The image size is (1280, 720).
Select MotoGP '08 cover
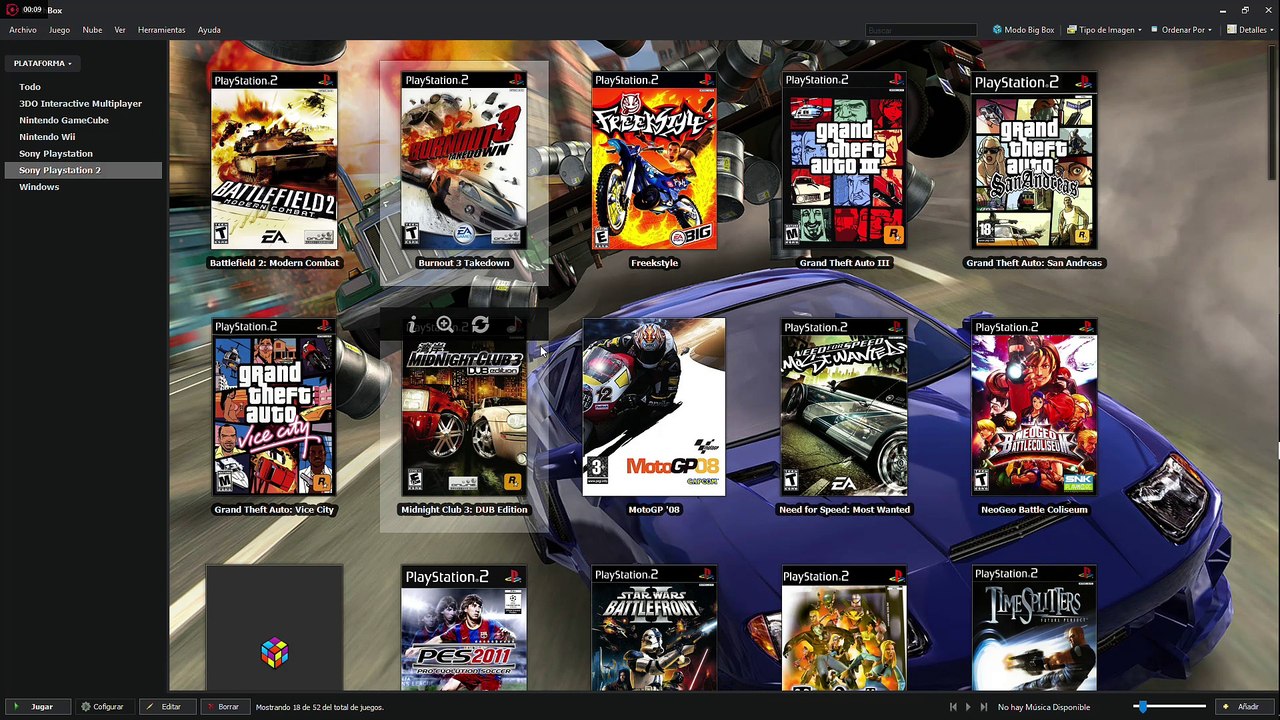[654, 407]
